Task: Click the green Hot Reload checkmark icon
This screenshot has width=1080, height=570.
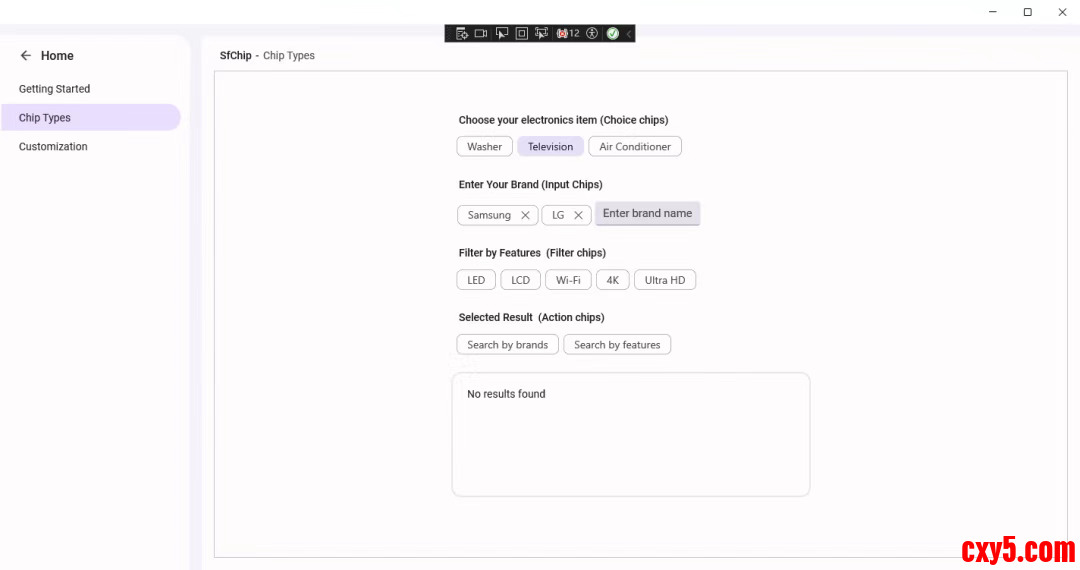Action: click(612, 33)
